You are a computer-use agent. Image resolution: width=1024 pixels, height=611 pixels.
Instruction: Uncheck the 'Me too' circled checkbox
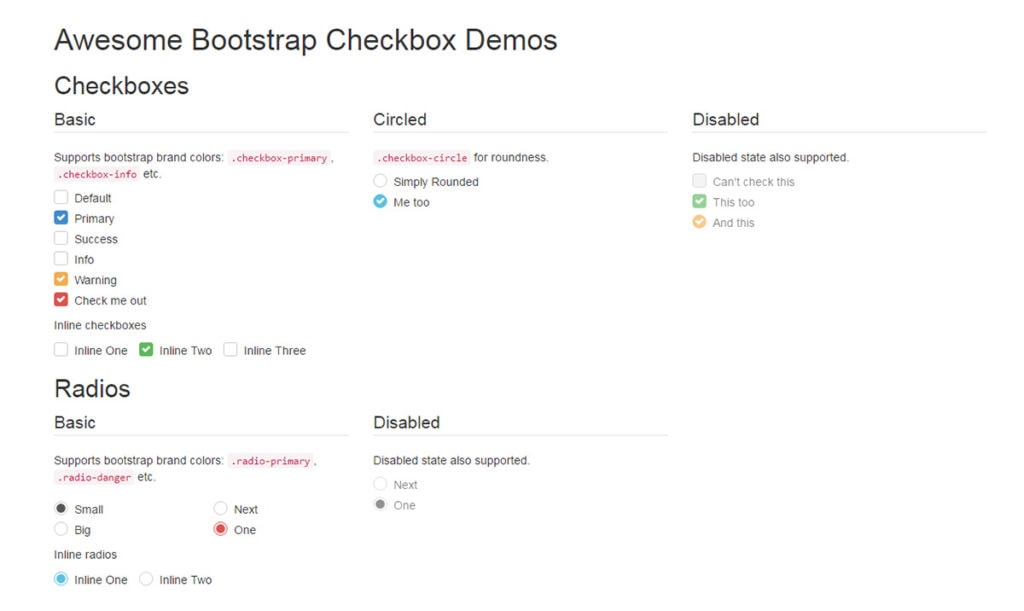[x=380, y=202]
